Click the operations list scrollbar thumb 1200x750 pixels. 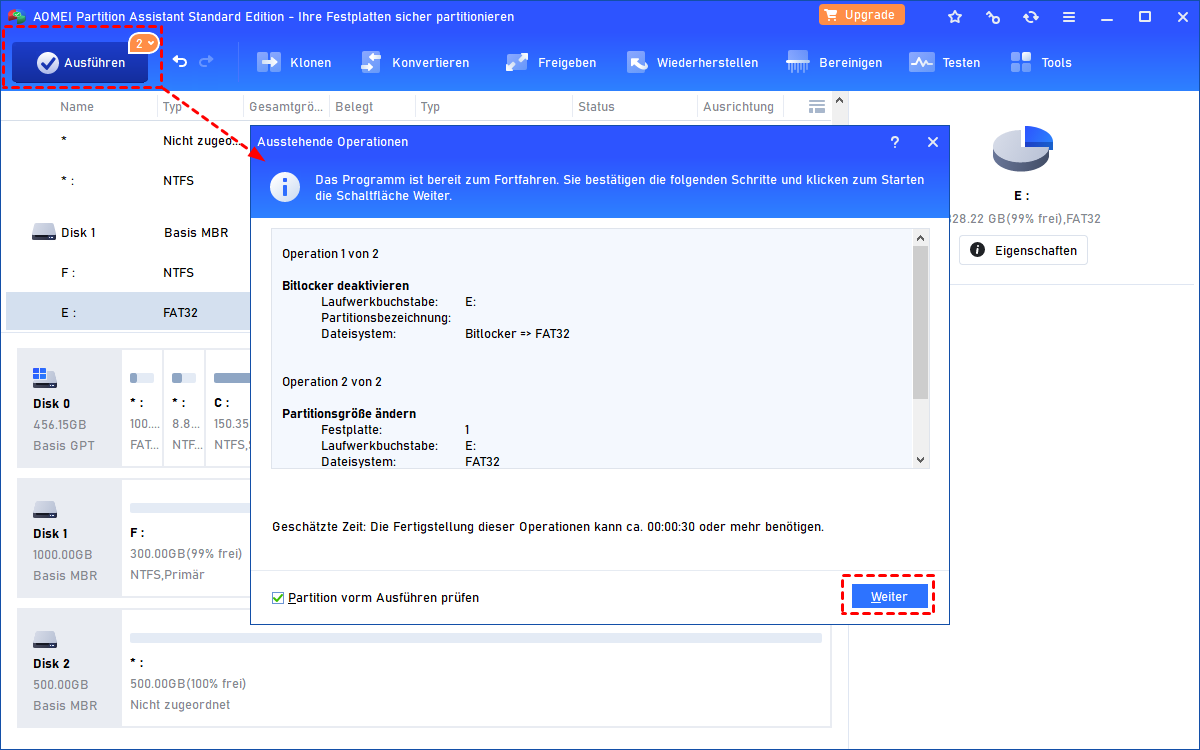(921, 322)
